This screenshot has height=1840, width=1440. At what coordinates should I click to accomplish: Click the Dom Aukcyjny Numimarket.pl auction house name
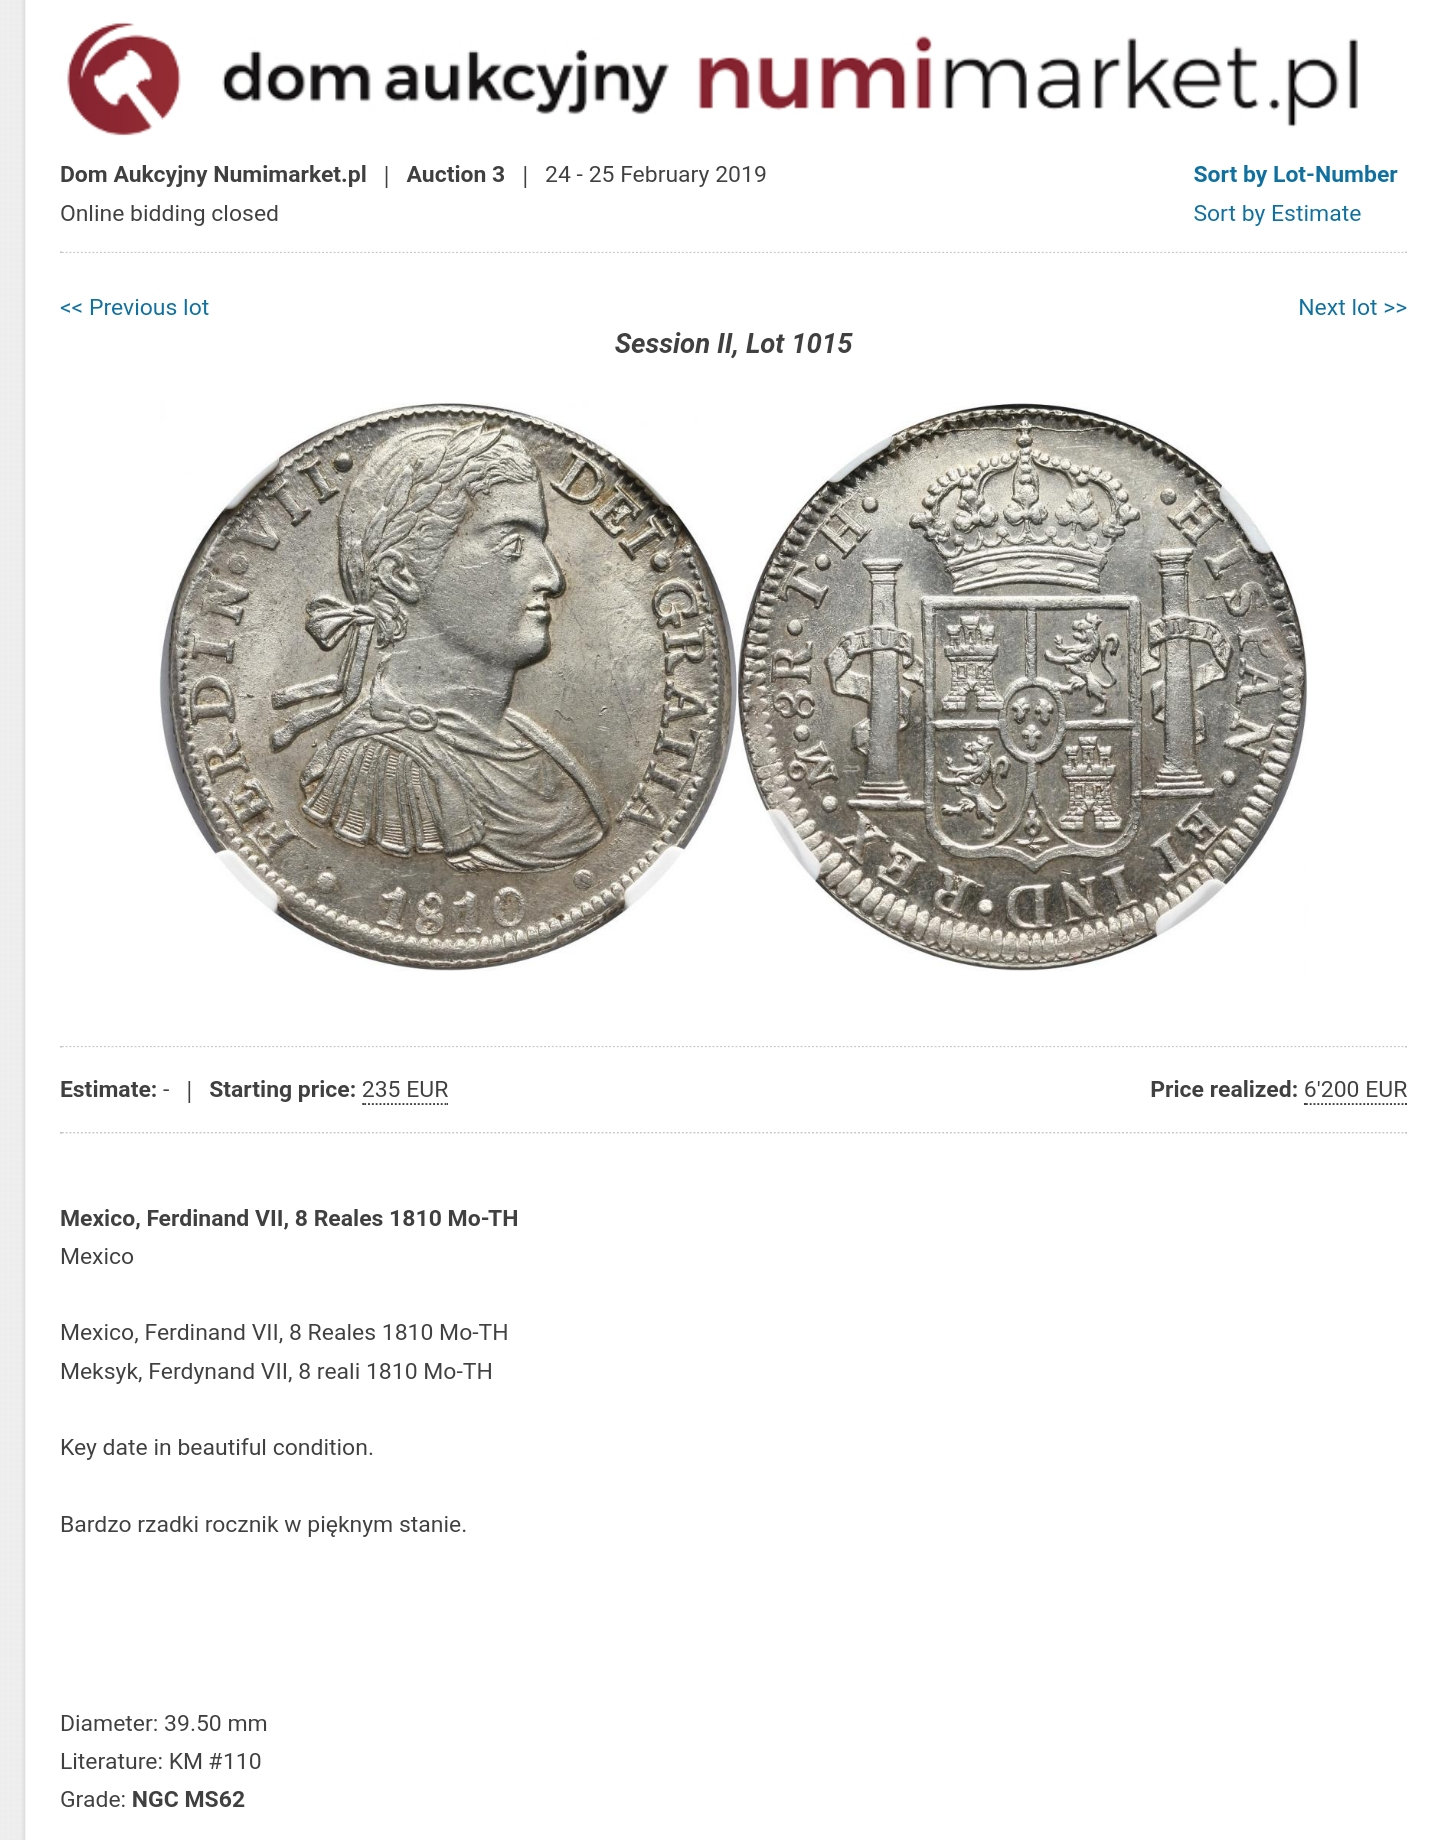213,174
